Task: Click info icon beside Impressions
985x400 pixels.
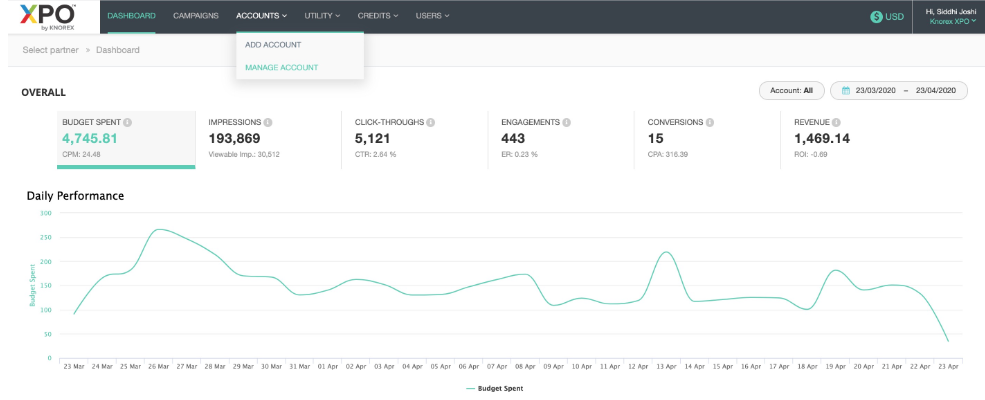Action: pyautogui.click(x=268, y=122)
